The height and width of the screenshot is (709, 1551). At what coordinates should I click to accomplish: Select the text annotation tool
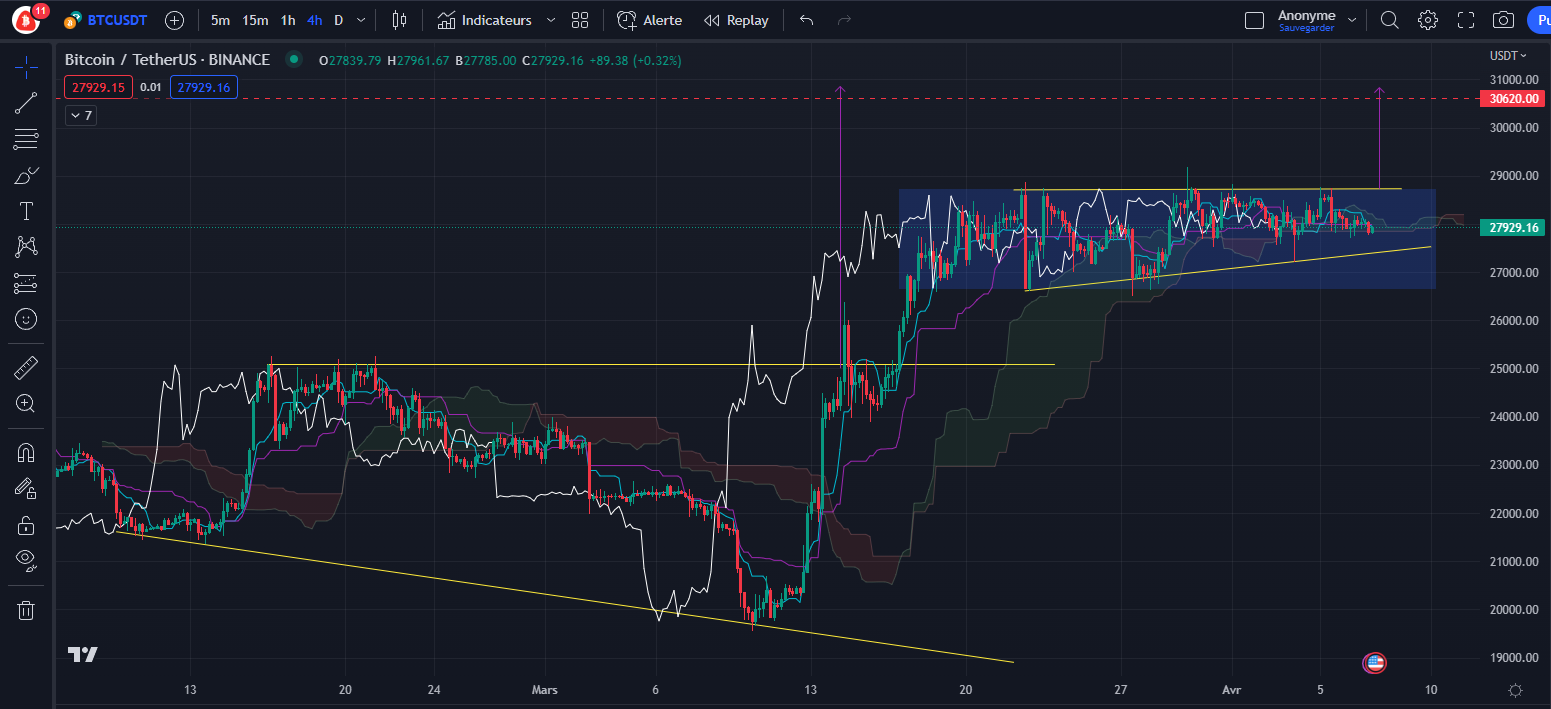coord(25,210)
